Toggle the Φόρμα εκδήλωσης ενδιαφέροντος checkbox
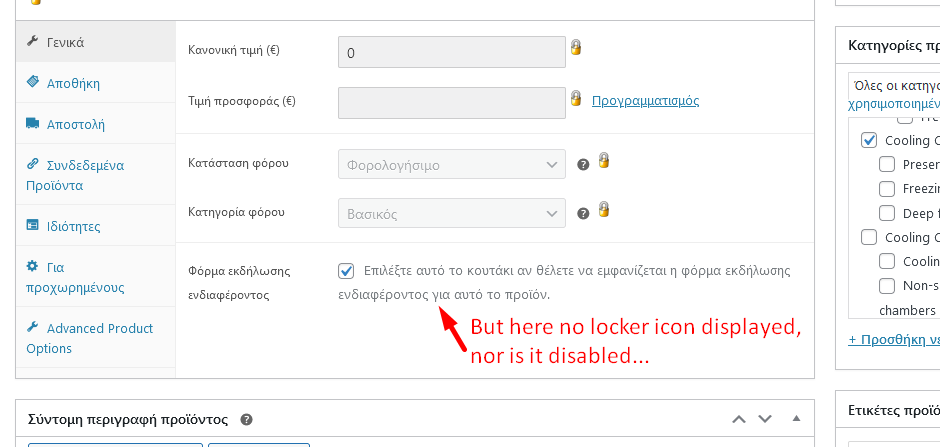This screenshot has width=940, height=447. click(346, 271)
